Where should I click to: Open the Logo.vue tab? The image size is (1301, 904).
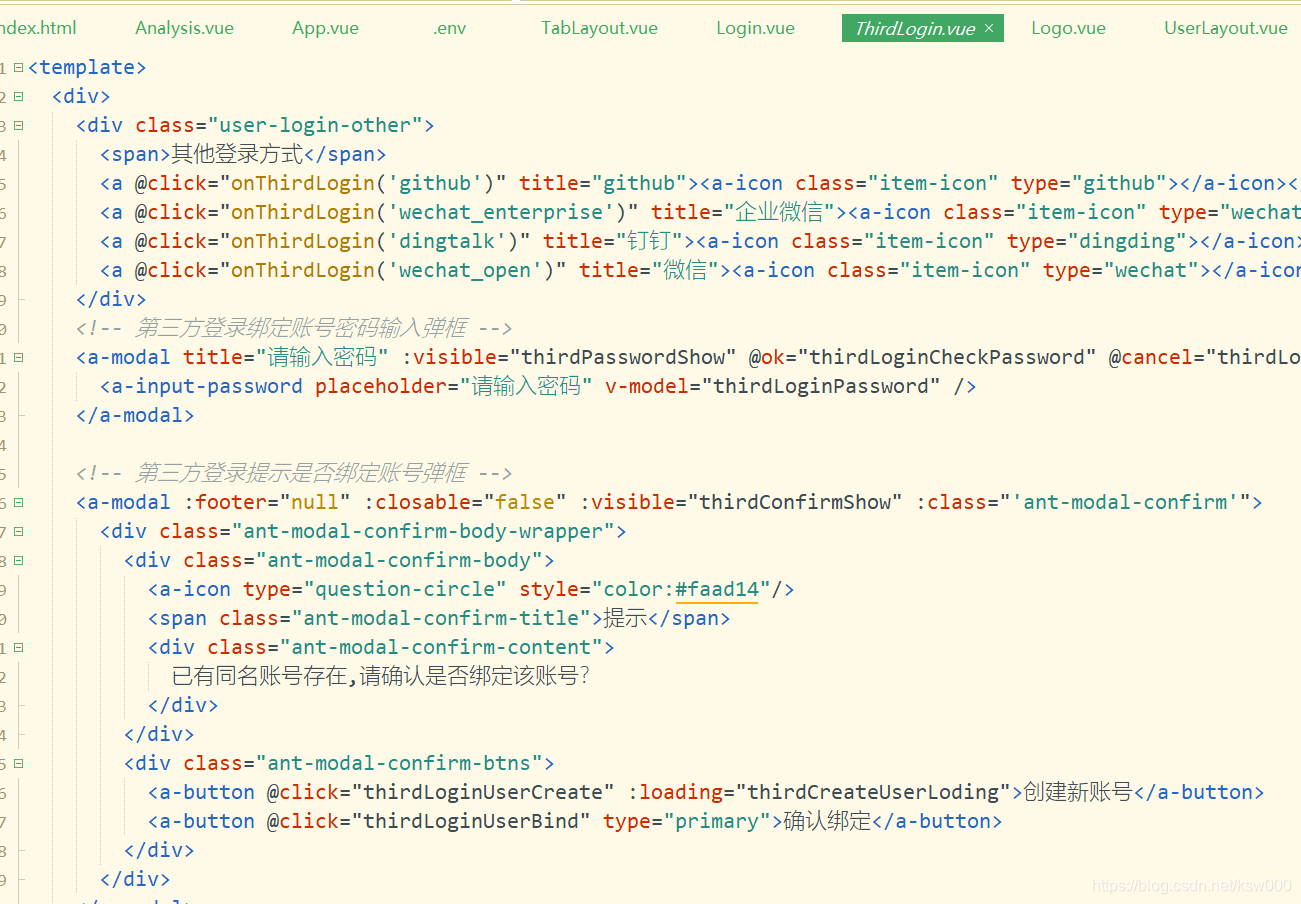(1068, 28)
